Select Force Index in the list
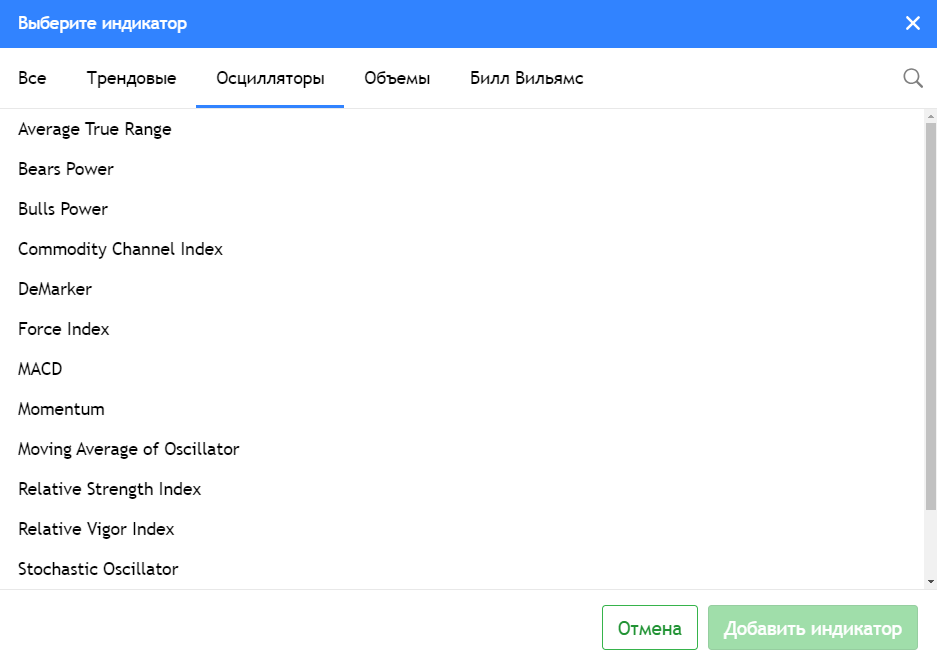 point(64,329)
